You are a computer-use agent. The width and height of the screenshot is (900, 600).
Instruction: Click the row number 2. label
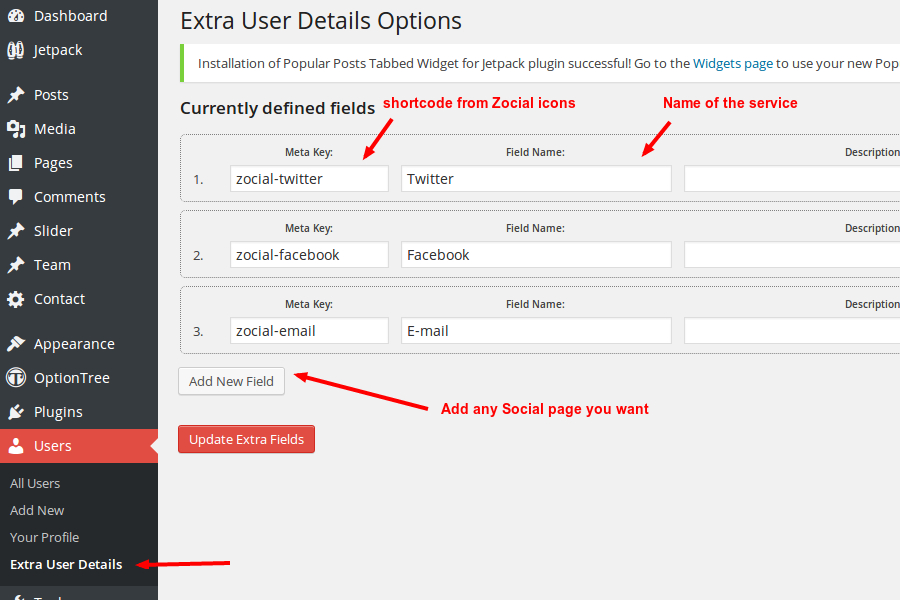198,256
